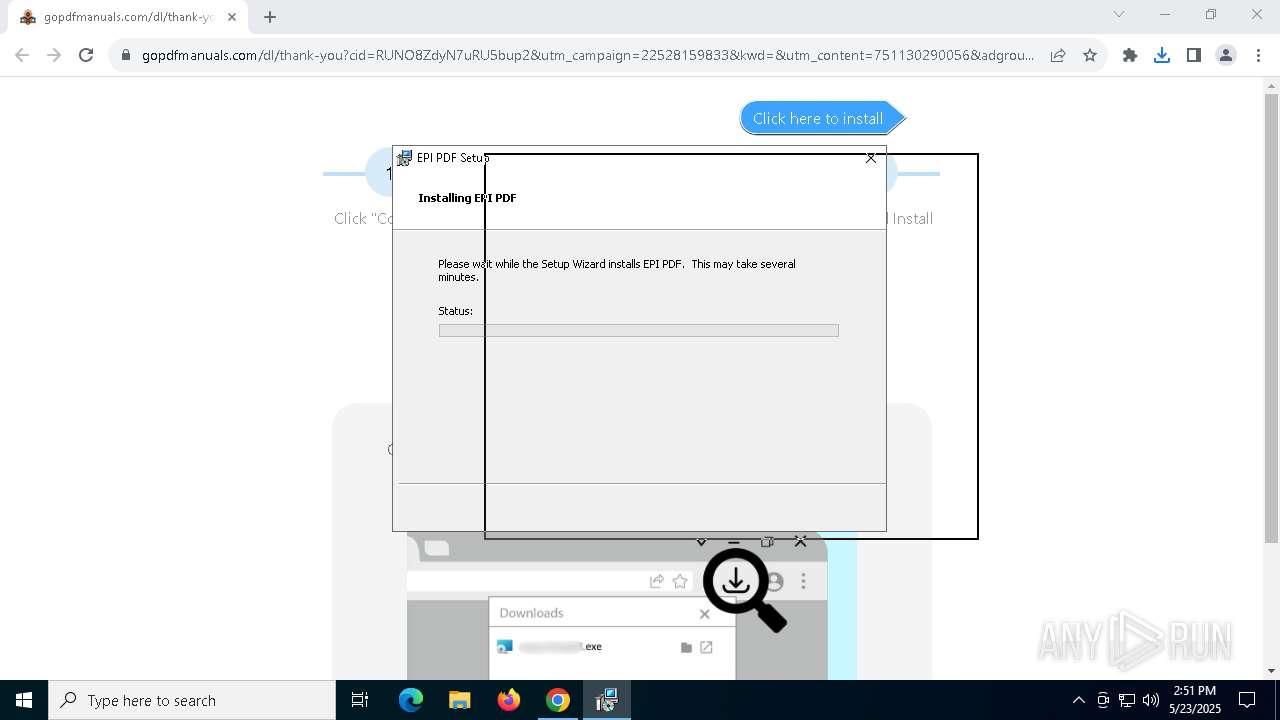Click the magnifier download illustration
Image resolution: width=1280 pixels, height=720 pixels.
(744, 590)
